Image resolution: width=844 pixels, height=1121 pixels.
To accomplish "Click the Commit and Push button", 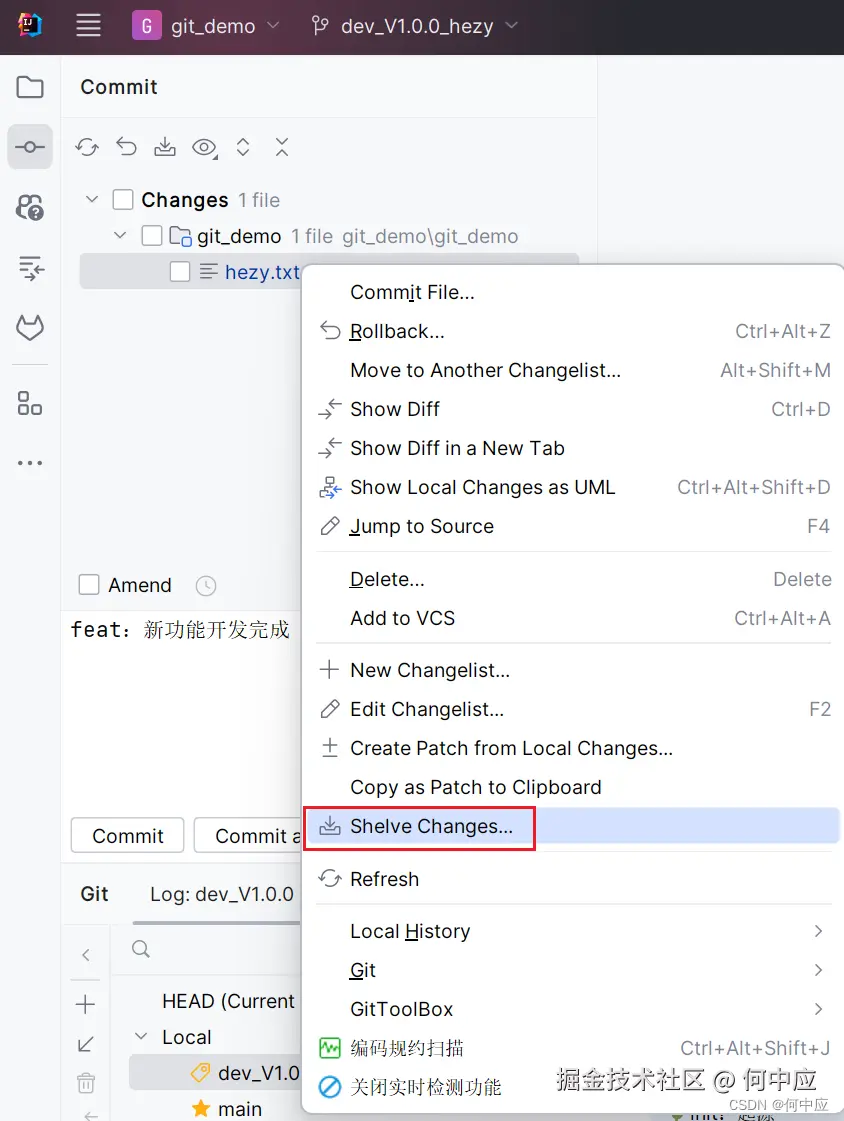I will click(248, 835).
